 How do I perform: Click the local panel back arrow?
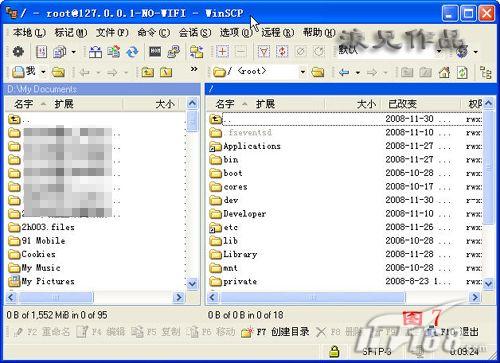[x=84, y=72]
